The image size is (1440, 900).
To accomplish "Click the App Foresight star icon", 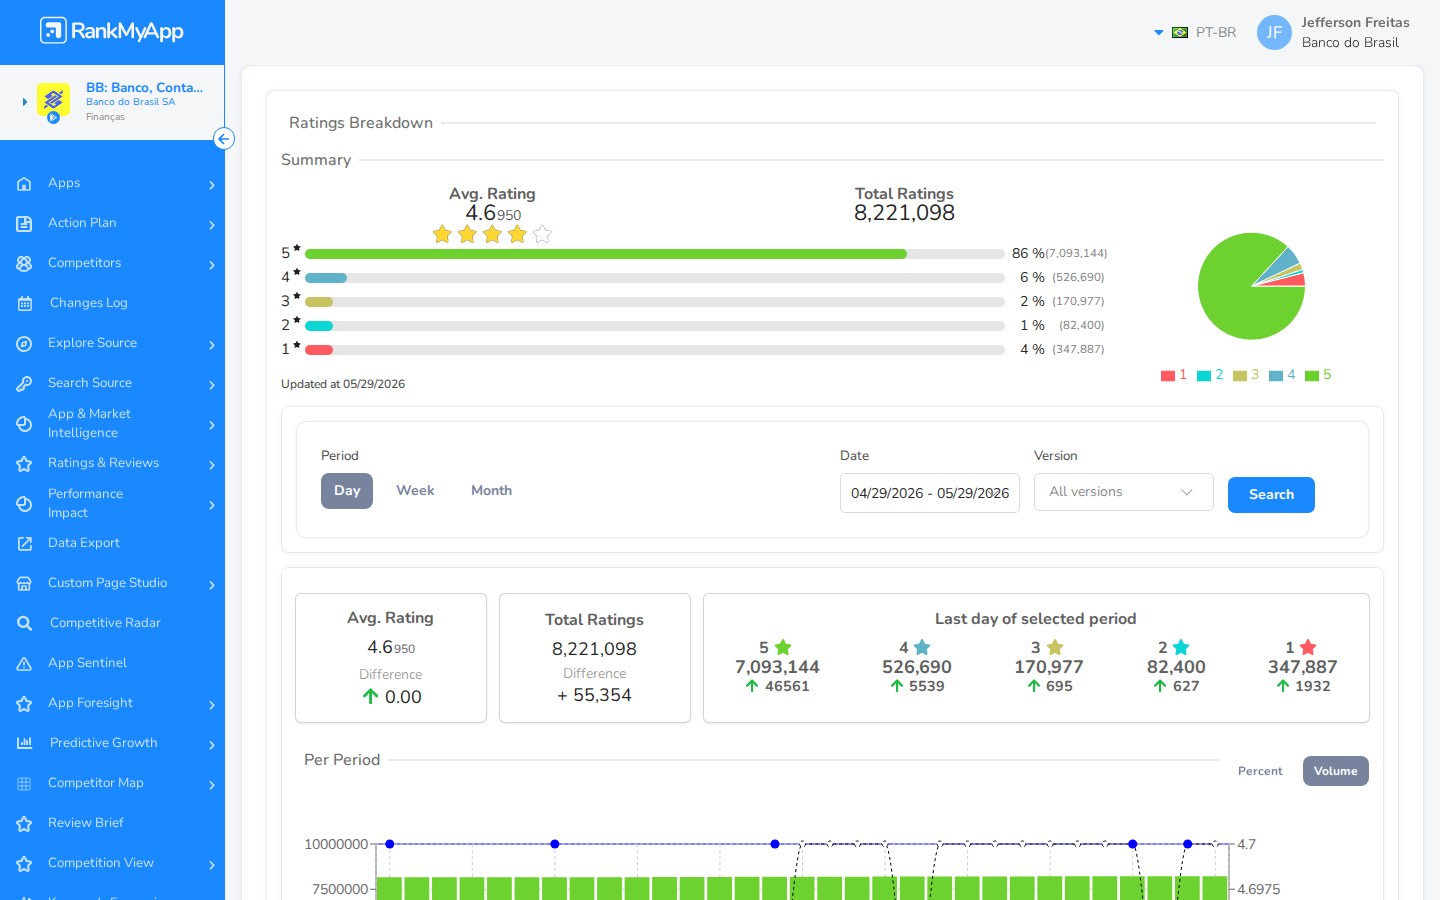I will (24, 704).
